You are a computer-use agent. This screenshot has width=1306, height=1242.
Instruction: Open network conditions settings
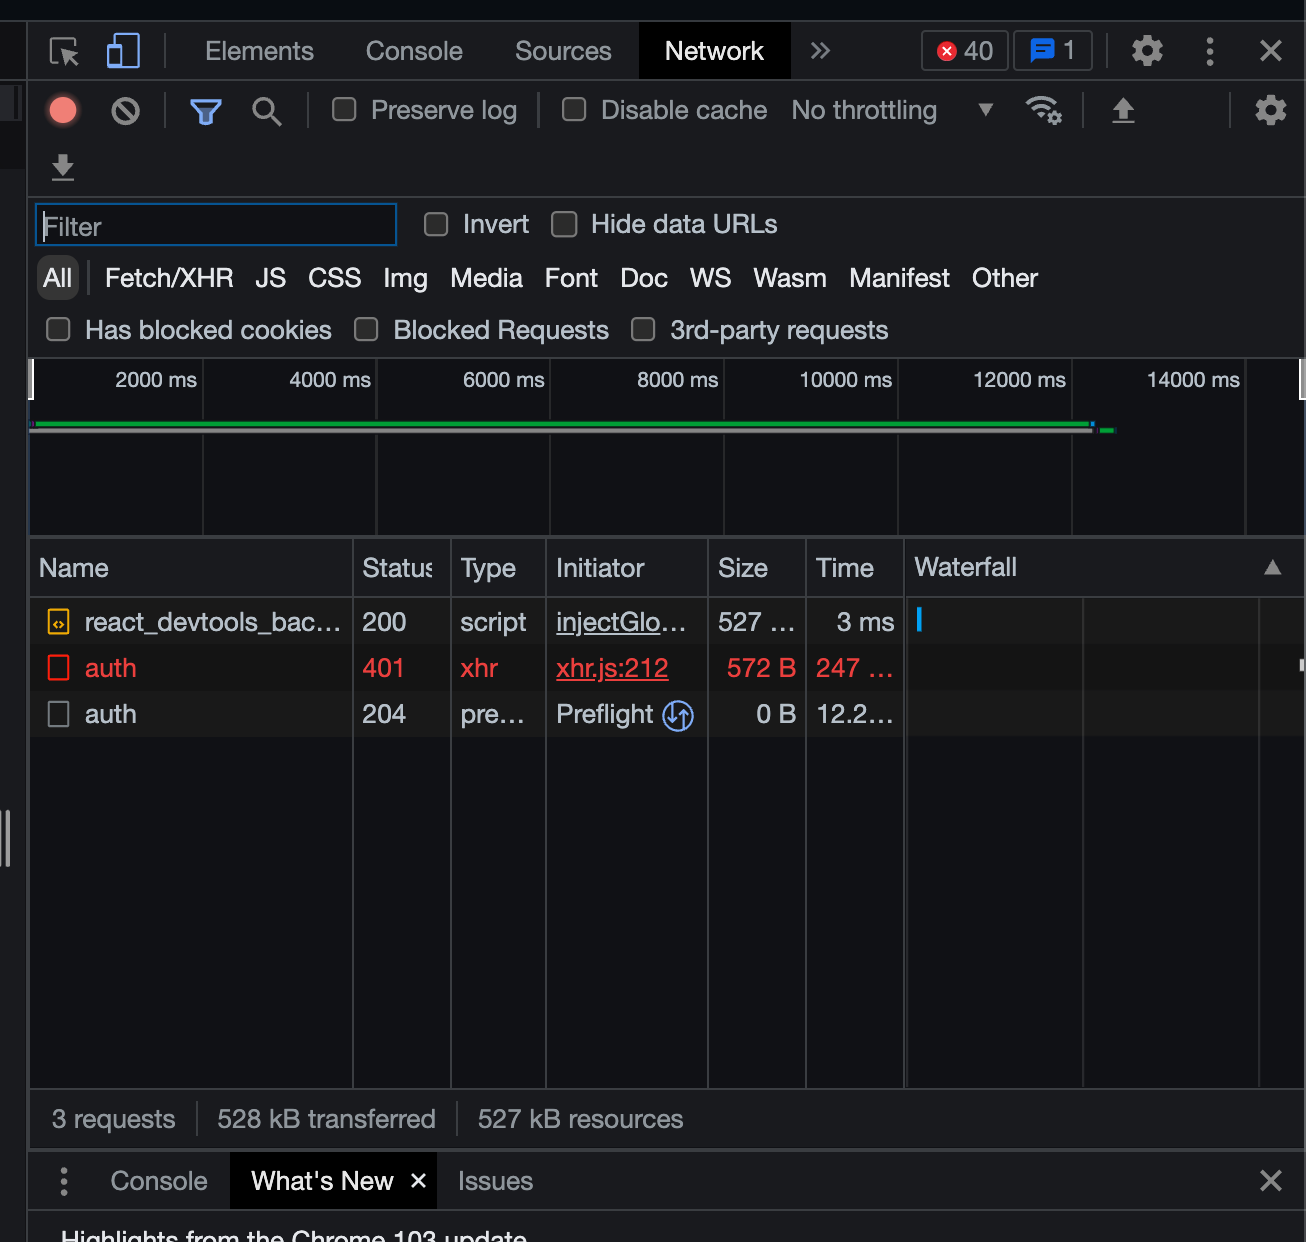click(1044, 110)
